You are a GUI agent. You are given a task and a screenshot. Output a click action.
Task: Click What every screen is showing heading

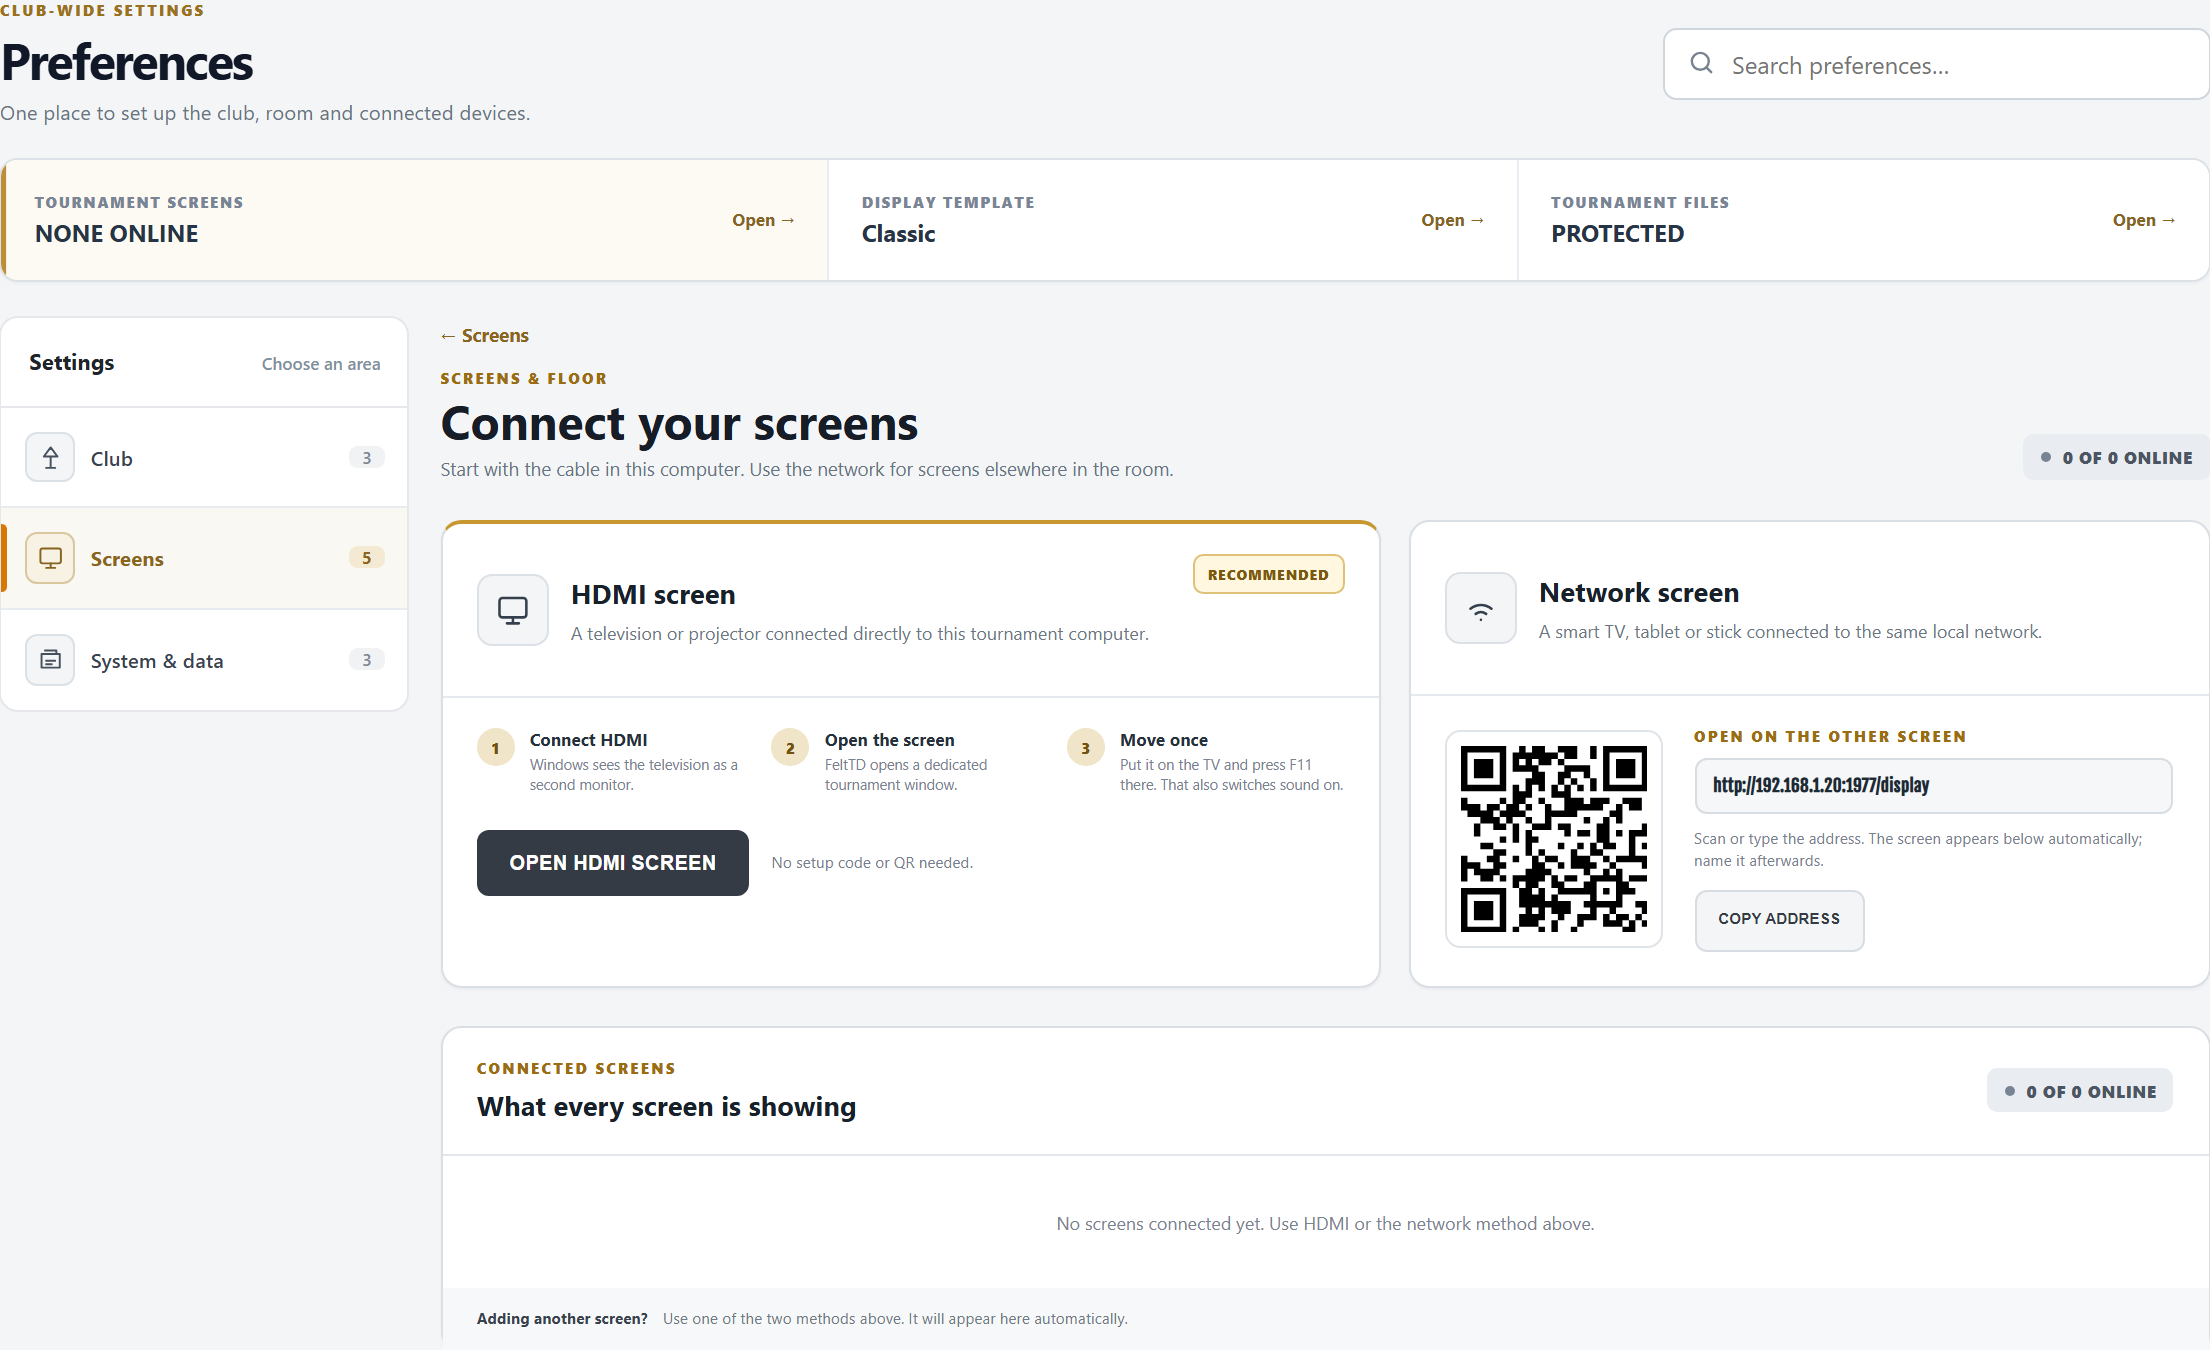pyautogui.click(x=666, y=1107)
